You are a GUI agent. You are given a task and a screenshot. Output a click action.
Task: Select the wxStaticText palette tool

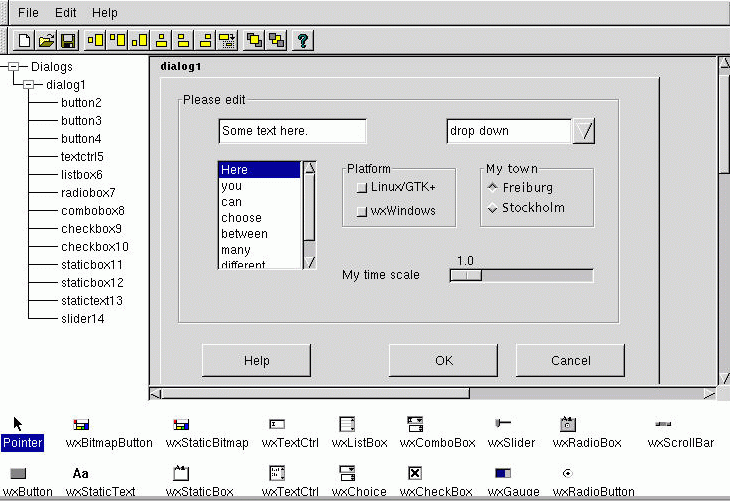(x=100, y=481)
